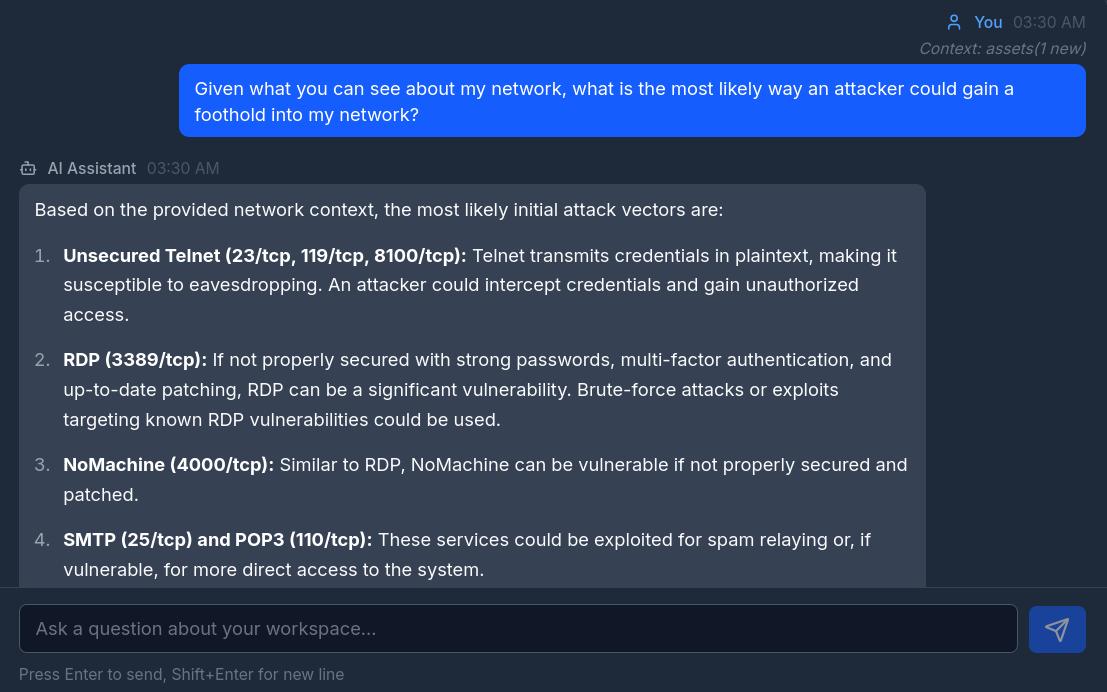Click the paper plane send icon
Screen dimensions: 1107x692
(1057, 629)
